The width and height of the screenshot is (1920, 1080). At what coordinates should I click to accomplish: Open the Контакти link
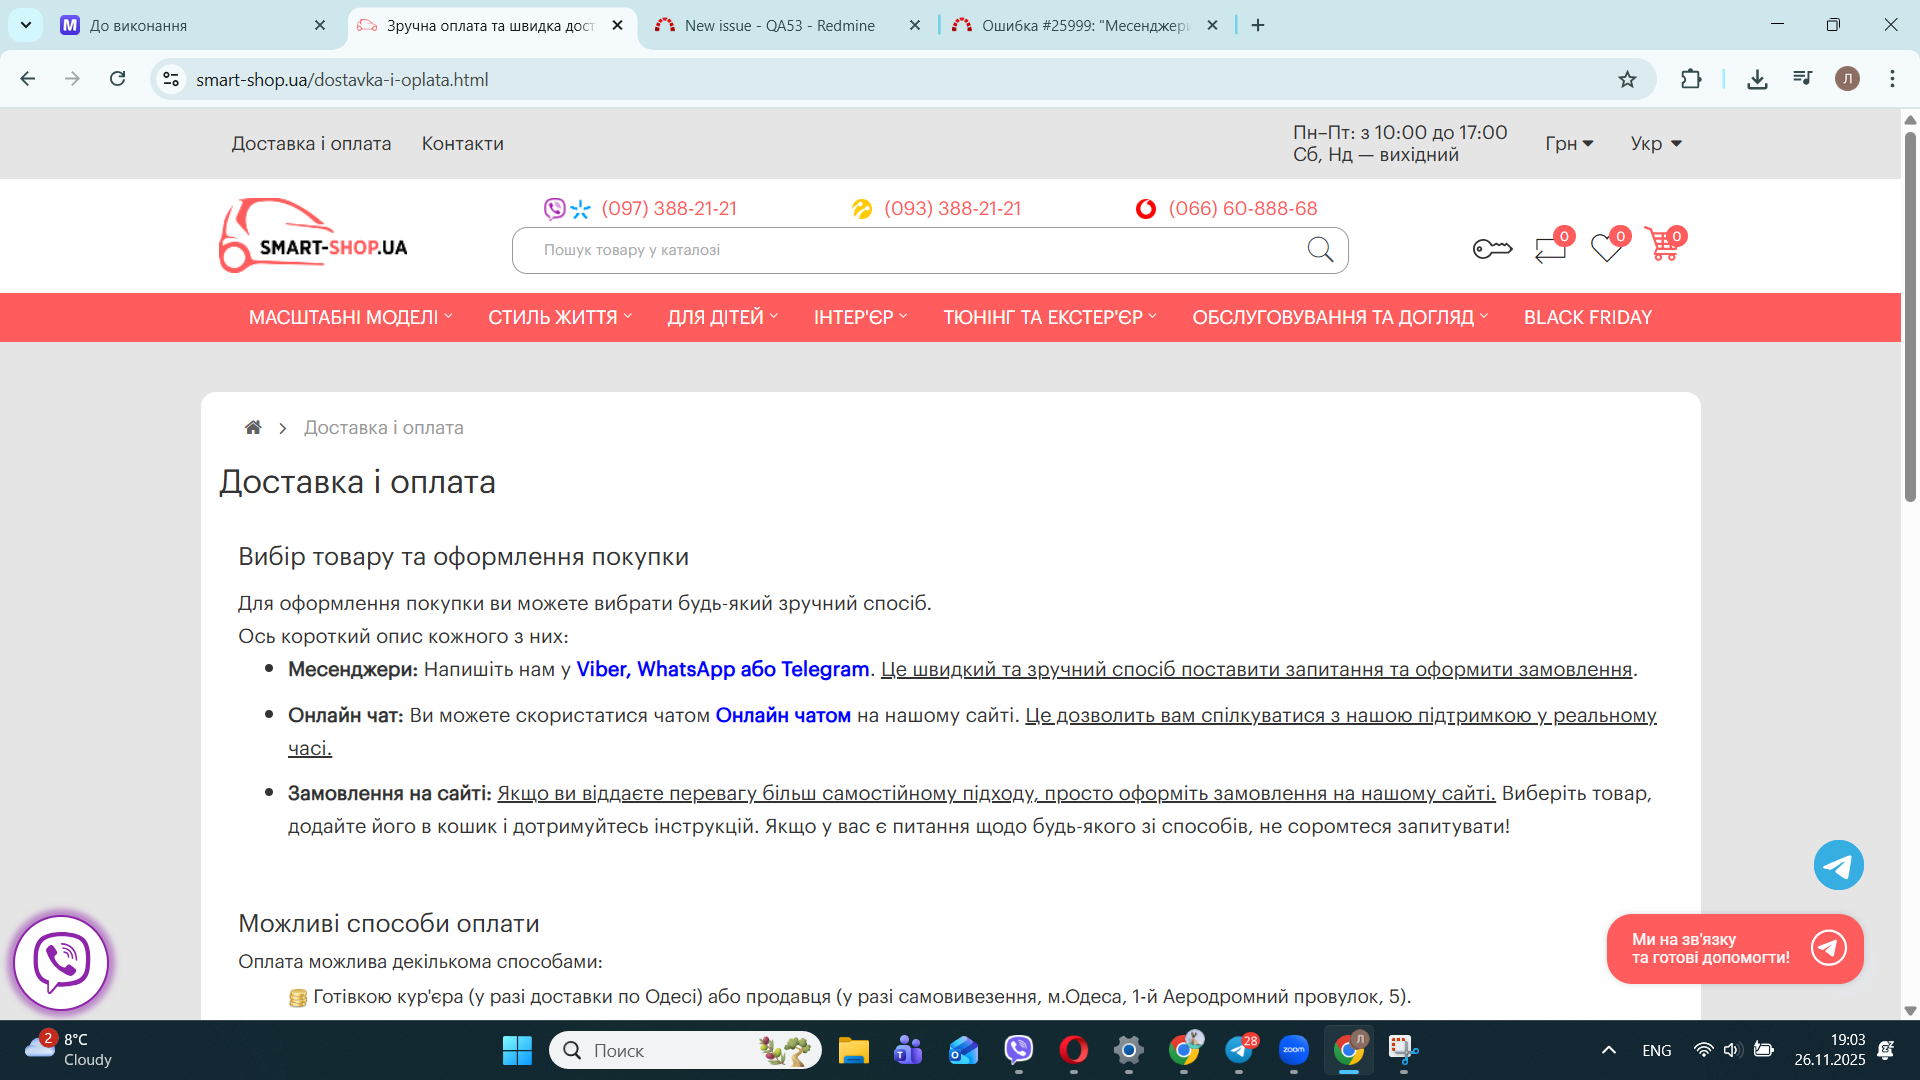[x=462, y=144]
